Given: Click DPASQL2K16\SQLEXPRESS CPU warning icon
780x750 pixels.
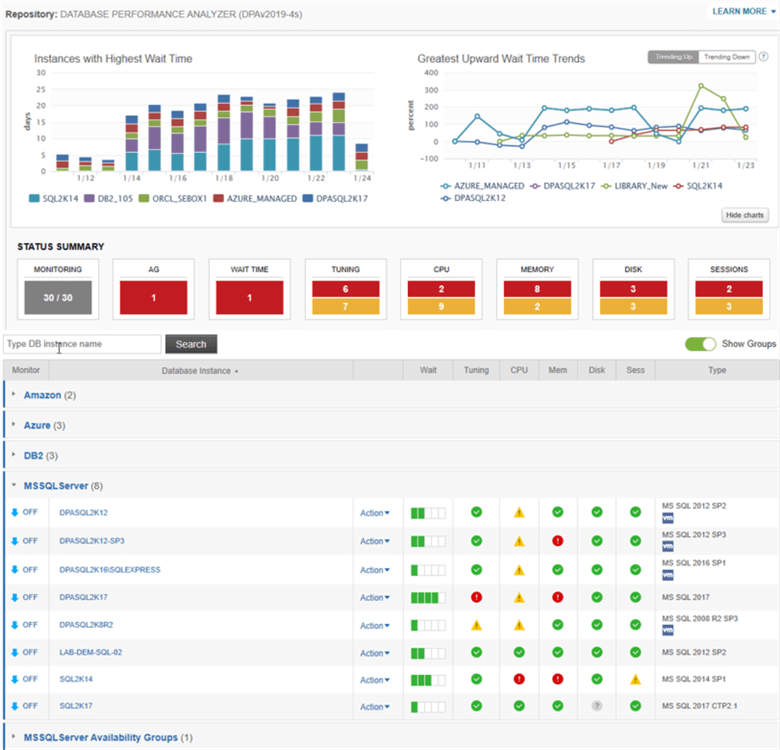Looking at the screenshot, I should tap(519, 570).
